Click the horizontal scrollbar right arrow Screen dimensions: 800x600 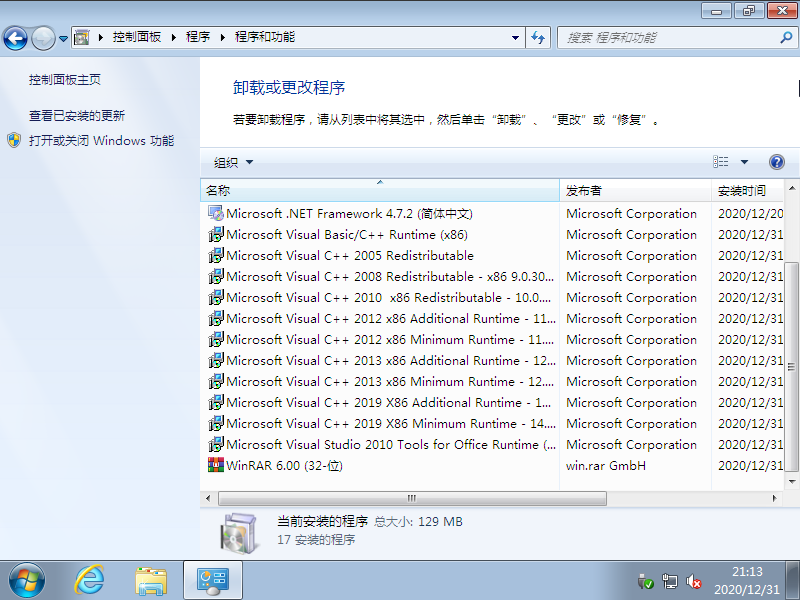(774, 498)
